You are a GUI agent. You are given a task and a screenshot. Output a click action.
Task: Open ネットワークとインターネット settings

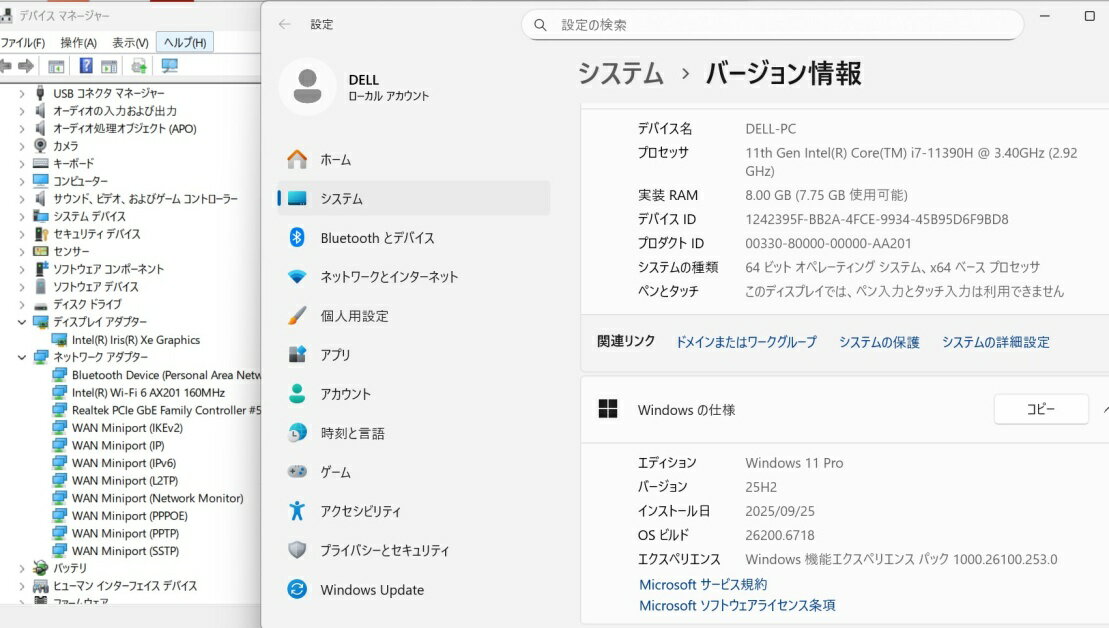(x=389, y=277)
